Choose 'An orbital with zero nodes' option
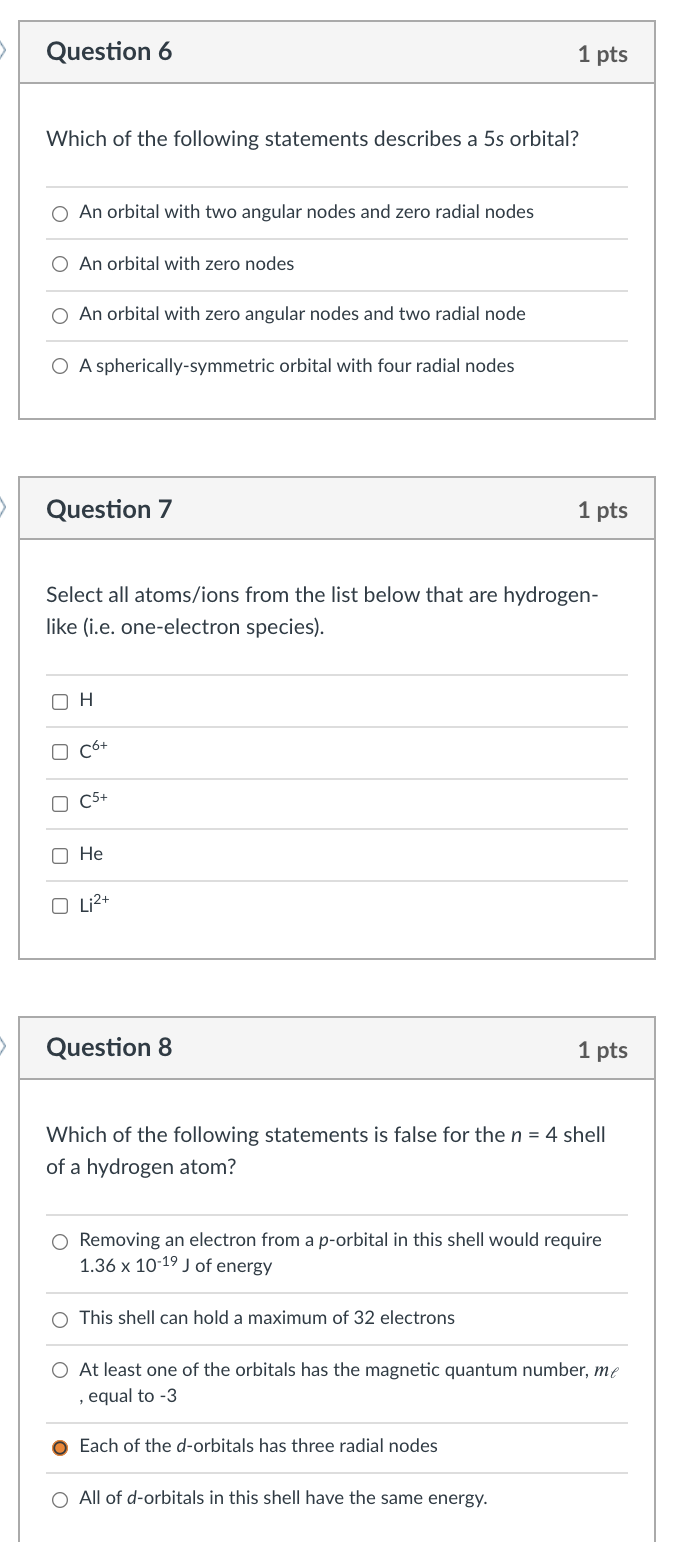The width and height of the screenshot is (676, 1542). (x=61, y=265)
